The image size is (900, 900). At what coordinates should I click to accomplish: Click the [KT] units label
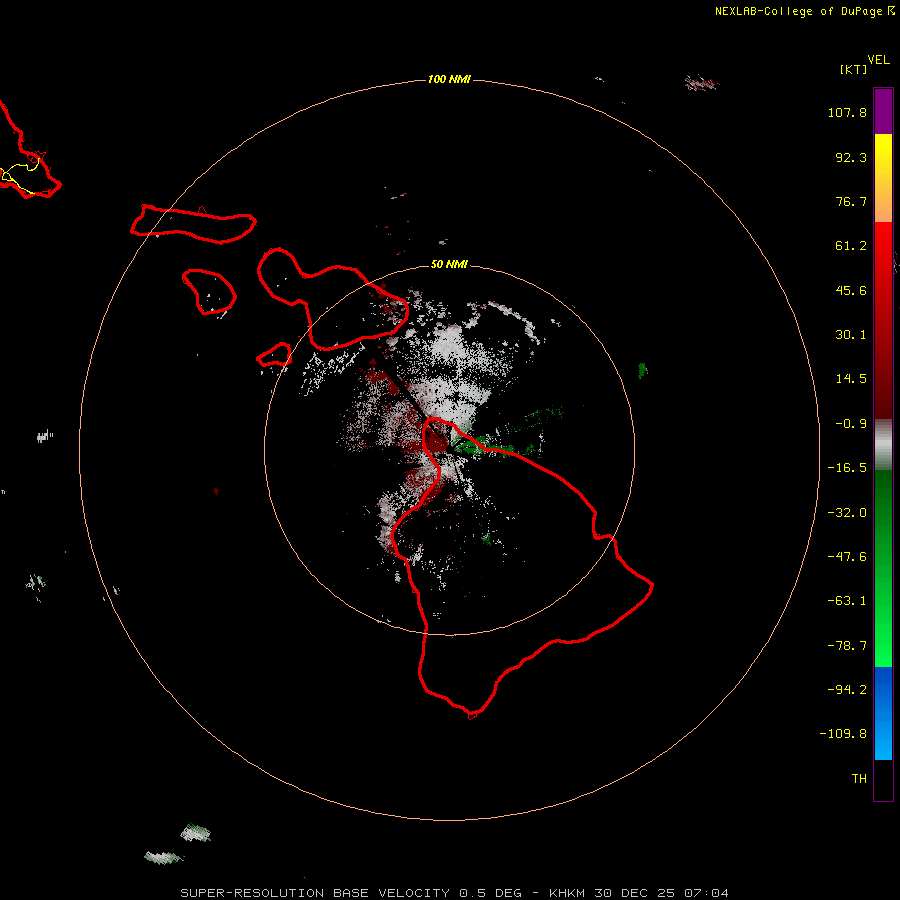click(x=854, y=69)
